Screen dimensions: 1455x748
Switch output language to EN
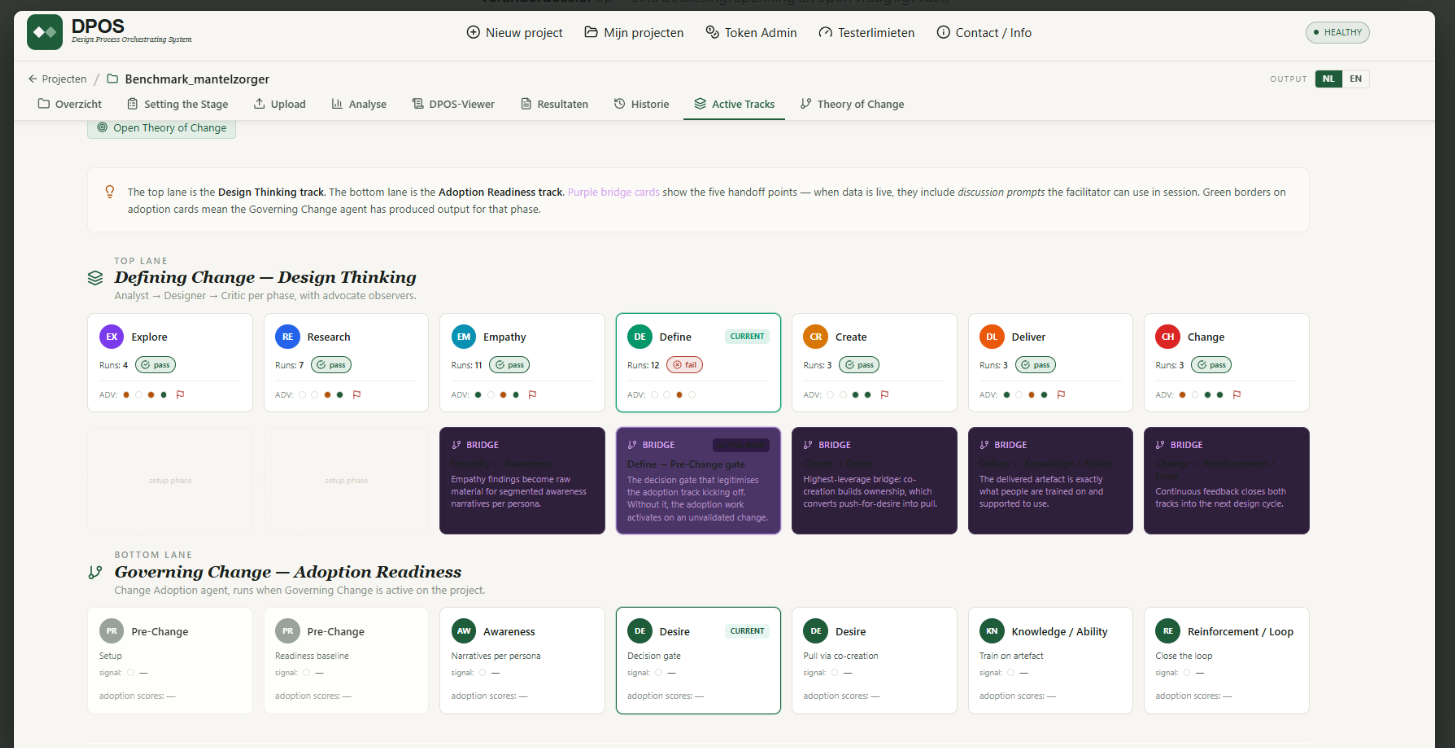[1355, 79]
